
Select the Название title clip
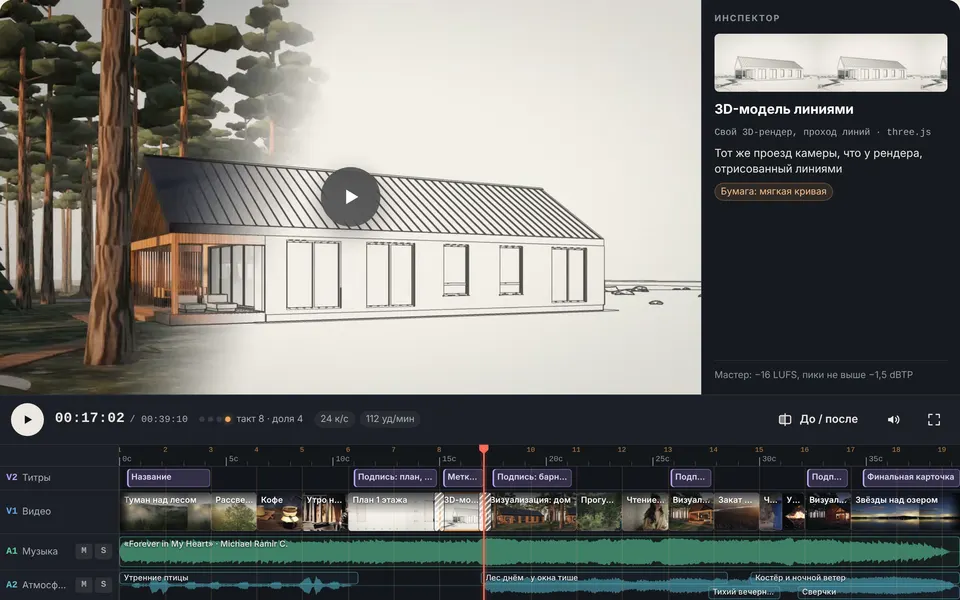168,478
